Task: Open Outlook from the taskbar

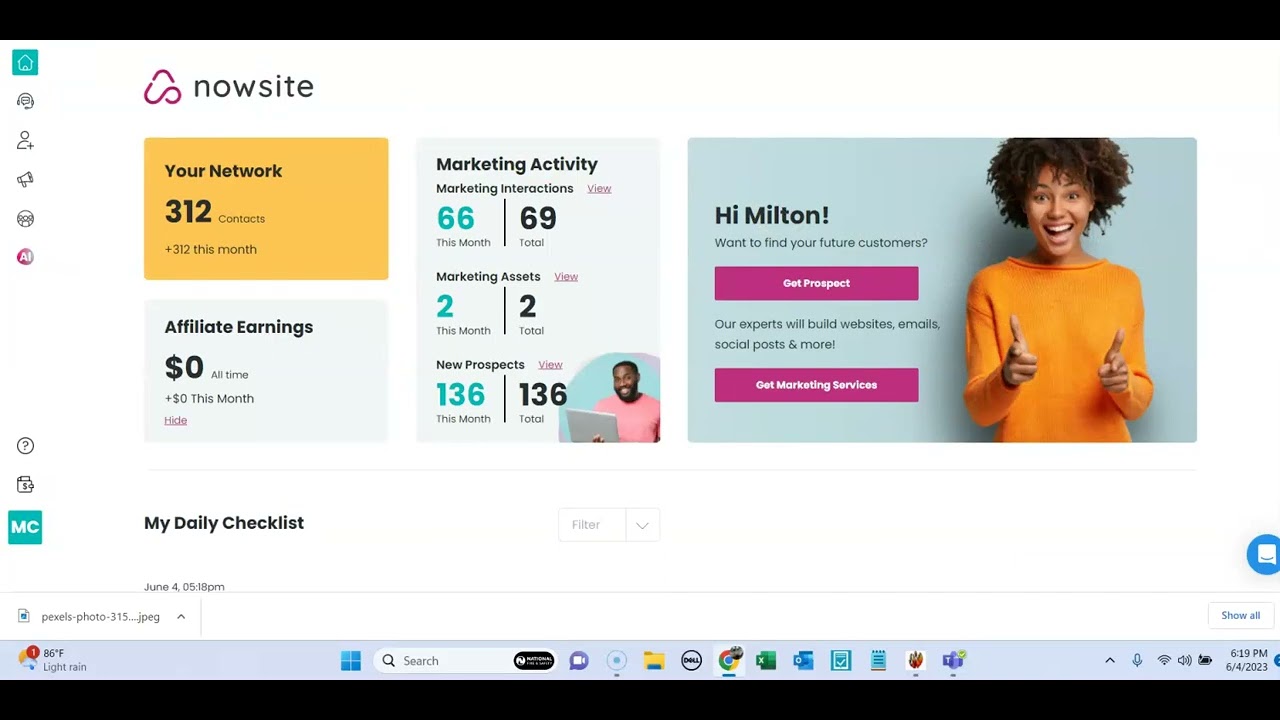Action: click(x=803, y=660)
